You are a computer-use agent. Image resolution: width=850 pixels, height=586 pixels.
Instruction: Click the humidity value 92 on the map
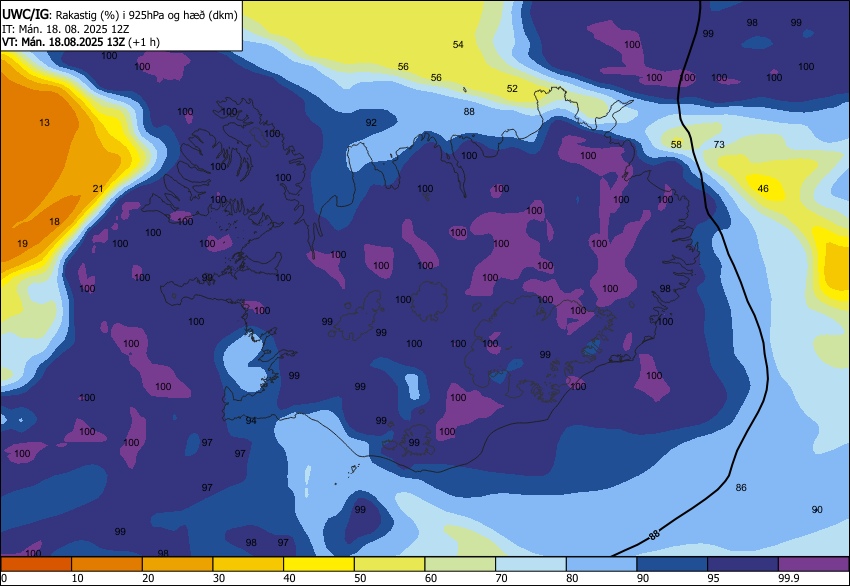[x=371, y=123]
